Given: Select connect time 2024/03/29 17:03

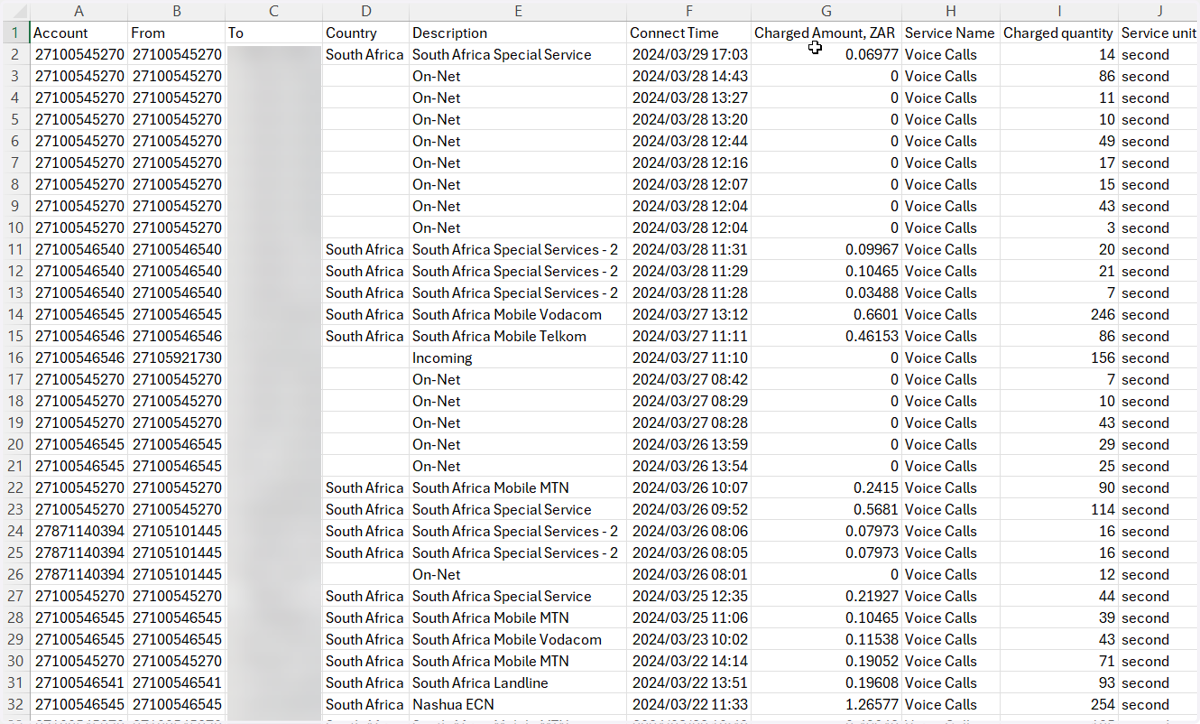Looking at the screenshot, I should [x=688, y=54].
